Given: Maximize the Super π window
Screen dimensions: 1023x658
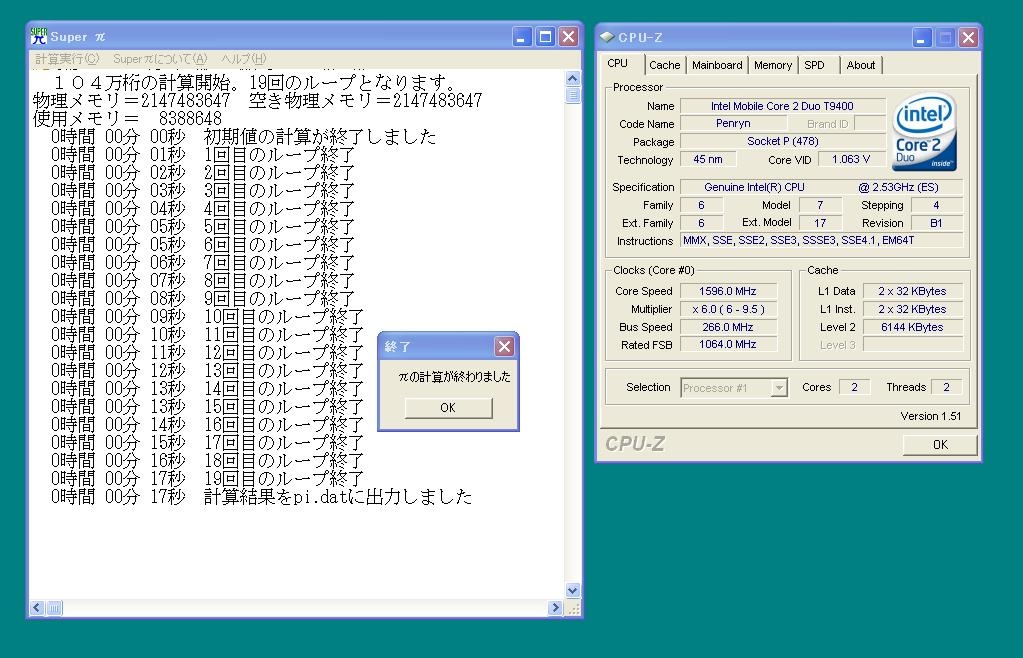Looking at the screenshot, I should click(x=545, y=37).
